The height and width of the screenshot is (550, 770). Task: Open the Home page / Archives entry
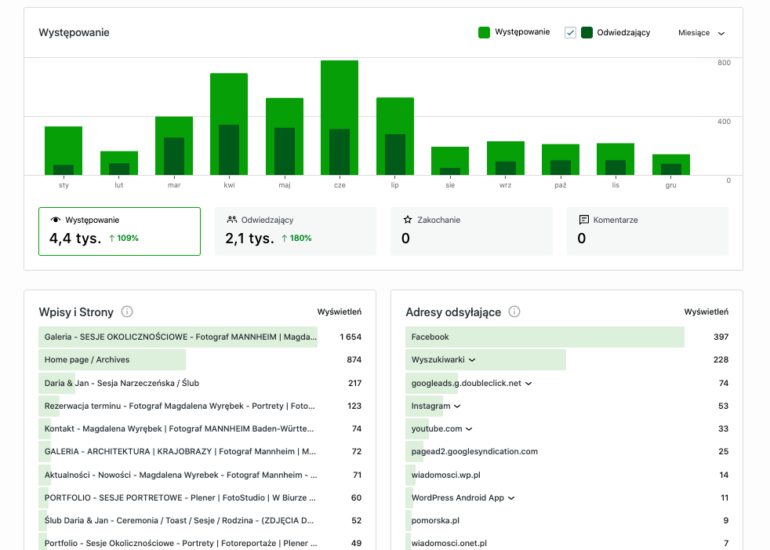click(87, 360)
